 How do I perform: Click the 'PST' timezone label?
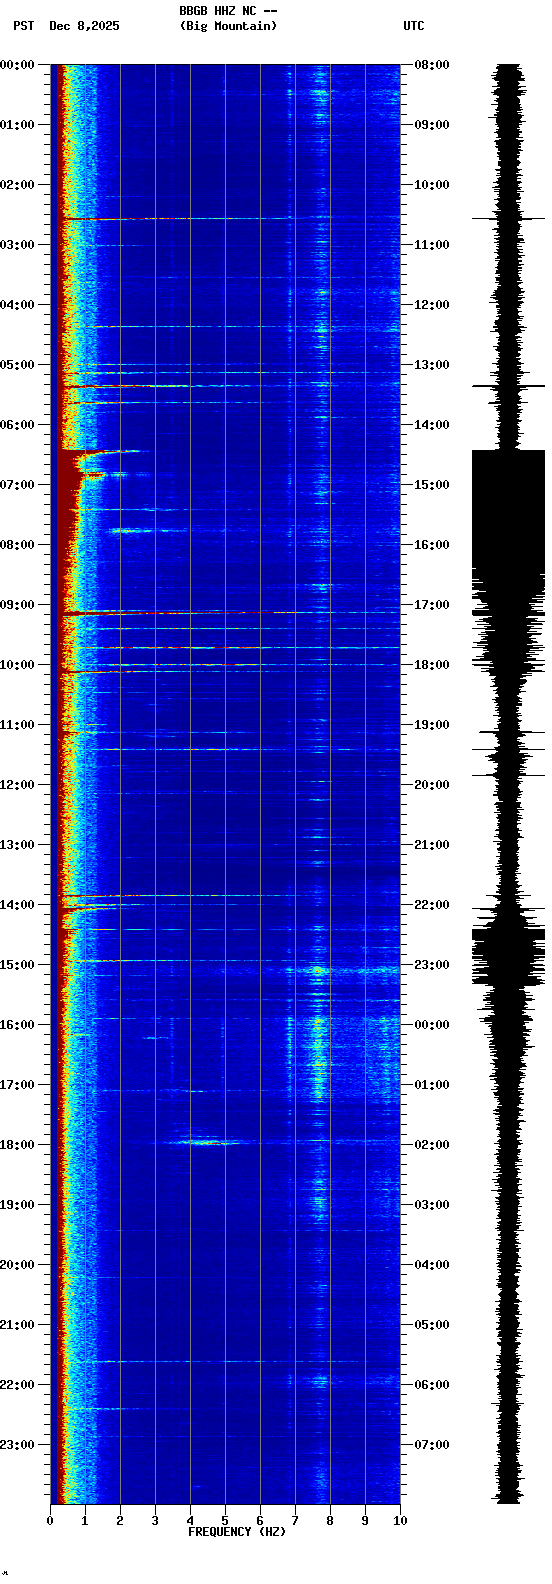pyautogui.click(x=24, y=26)
